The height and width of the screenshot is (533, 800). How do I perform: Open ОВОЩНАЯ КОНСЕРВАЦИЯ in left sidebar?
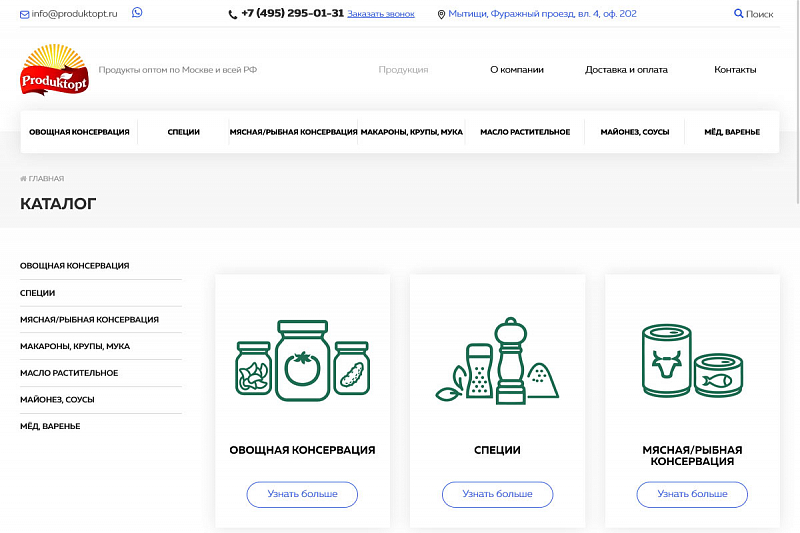pos(74,266)
